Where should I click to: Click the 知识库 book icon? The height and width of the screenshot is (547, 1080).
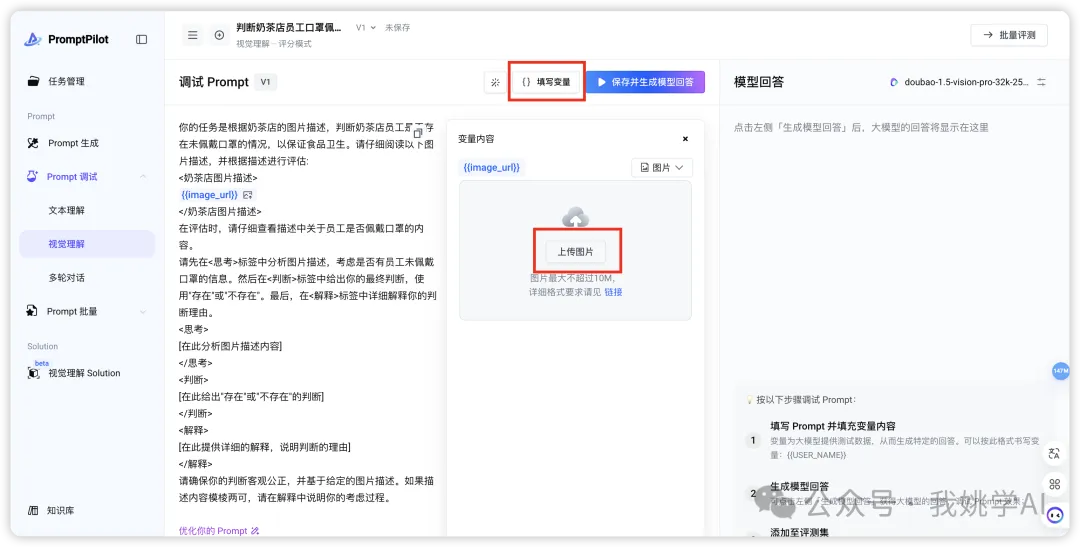tap(33, 510)
